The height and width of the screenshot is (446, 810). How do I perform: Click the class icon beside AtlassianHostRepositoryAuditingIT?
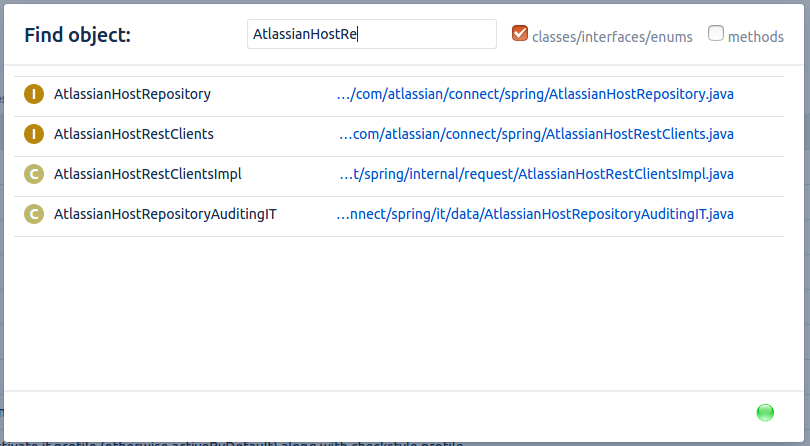coord(34,214)
